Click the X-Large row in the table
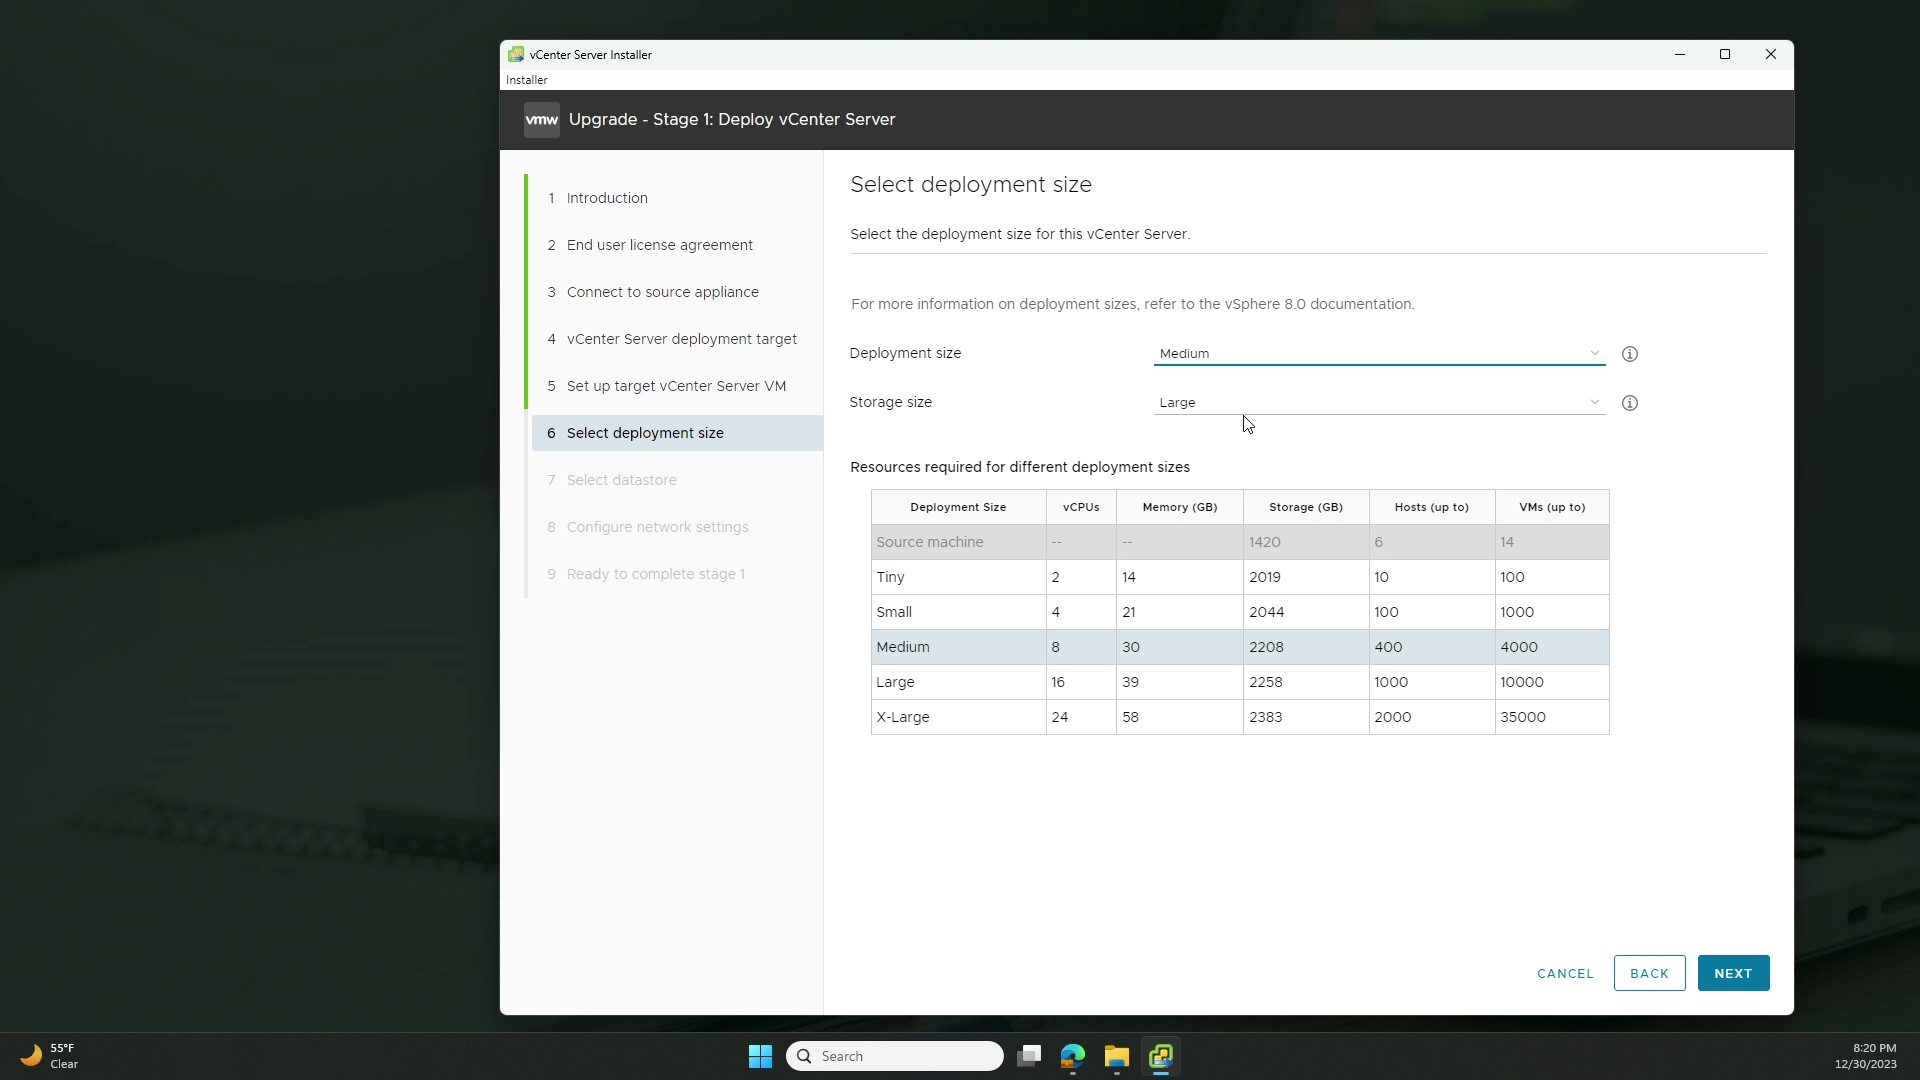Viewport: 1920px width, 1080px height. point(1240,717)
